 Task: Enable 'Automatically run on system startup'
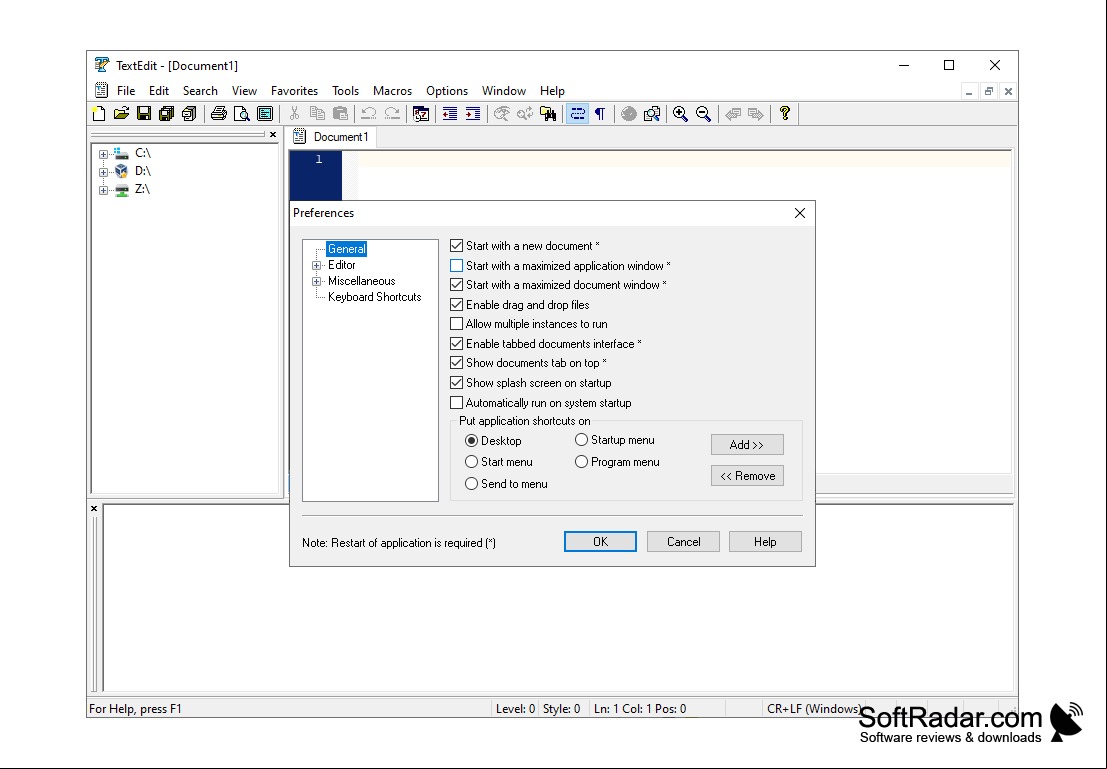pos(457,403)
